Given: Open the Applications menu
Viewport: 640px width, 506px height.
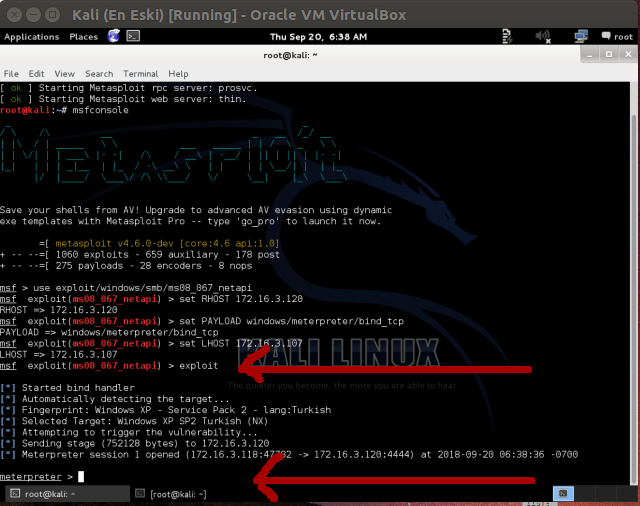Looking at the screenshot, I should tap(31, 37).
